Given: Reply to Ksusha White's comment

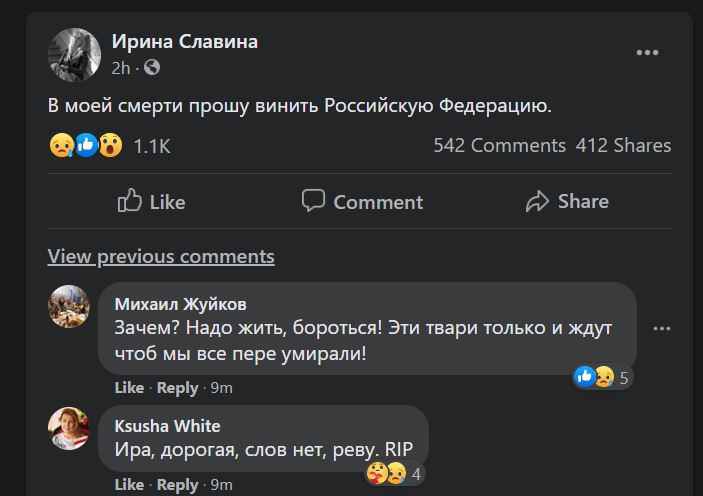Looking at the screenshot, I should [x=178, y=485].
